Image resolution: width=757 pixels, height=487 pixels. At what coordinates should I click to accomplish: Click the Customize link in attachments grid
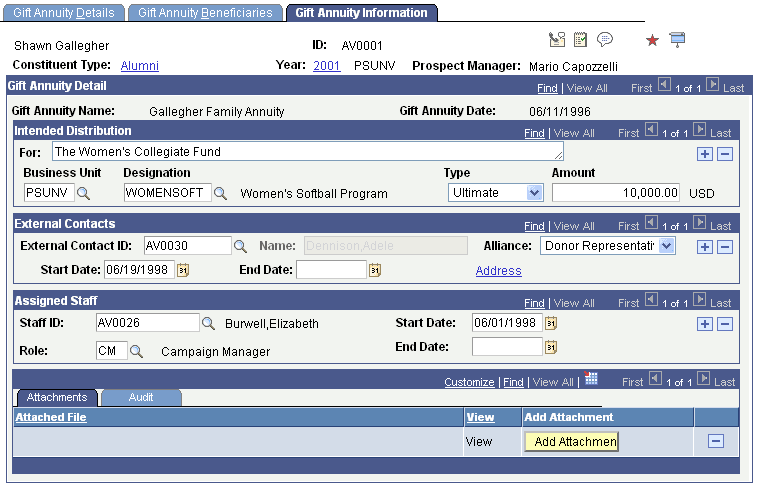[x=469, y=382]
